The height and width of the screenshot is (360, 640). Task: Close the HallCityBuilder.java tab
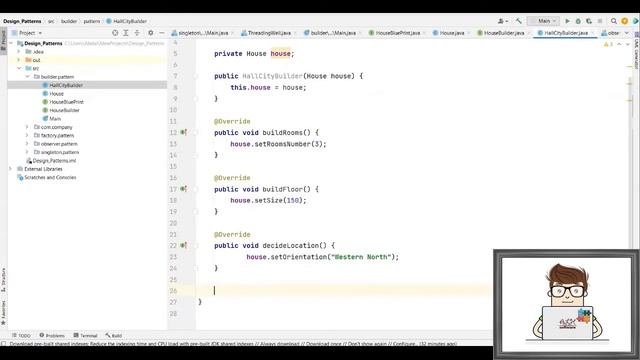[593, 33]
